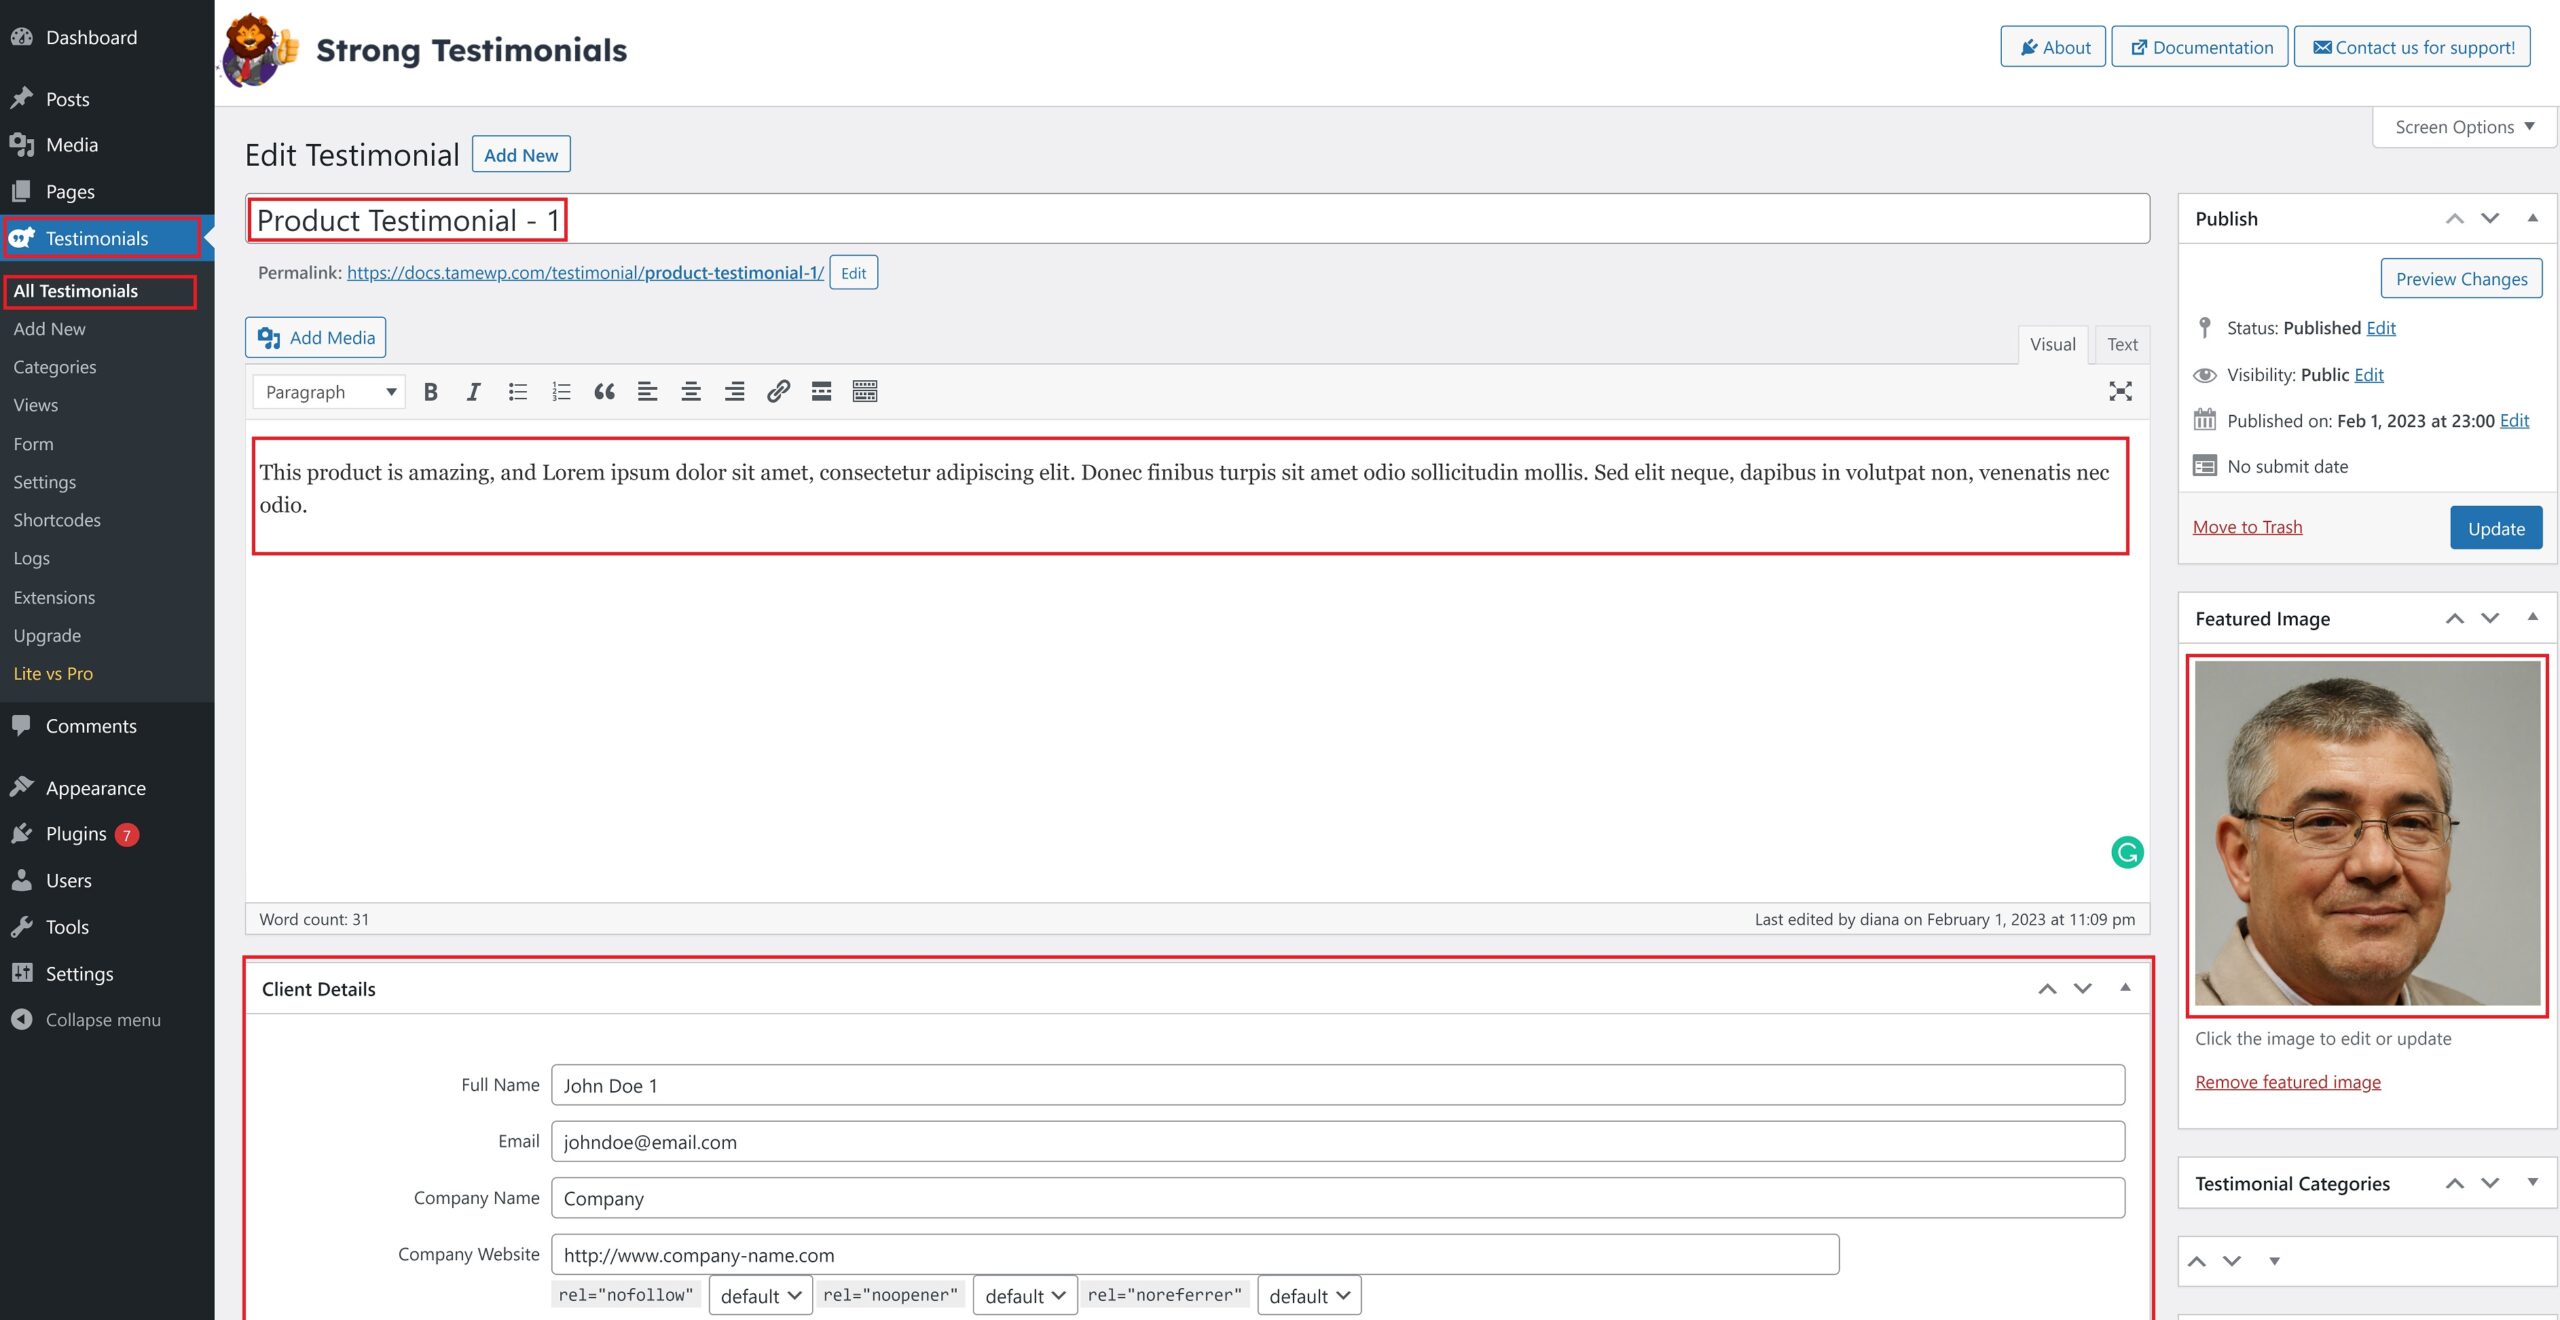
Task: Insert Read More tag
Action: [x=821, y=392]
